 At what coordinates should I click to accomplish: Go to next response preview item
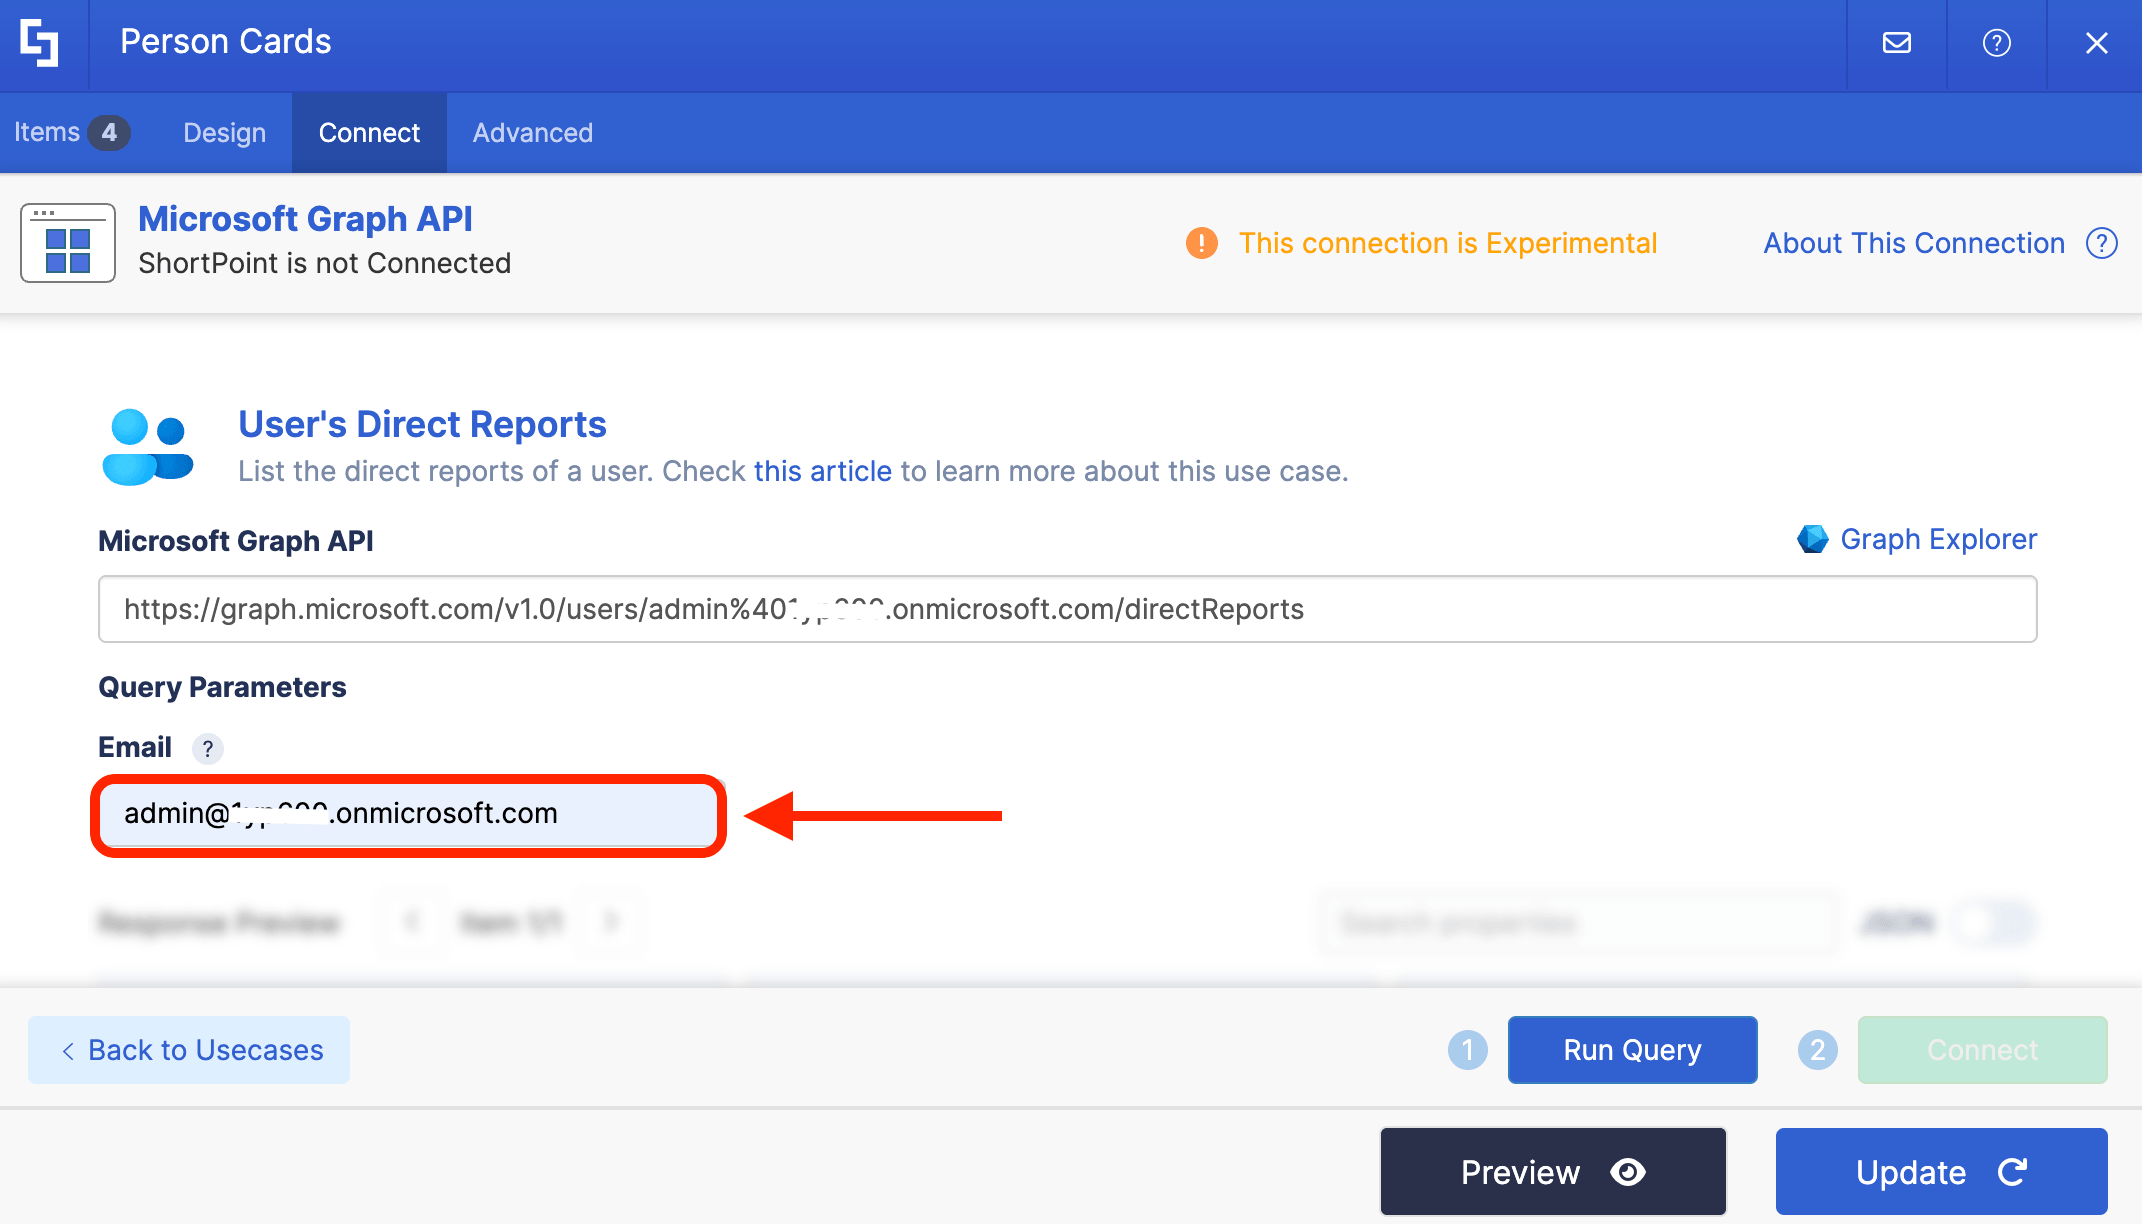click(611, 921)
